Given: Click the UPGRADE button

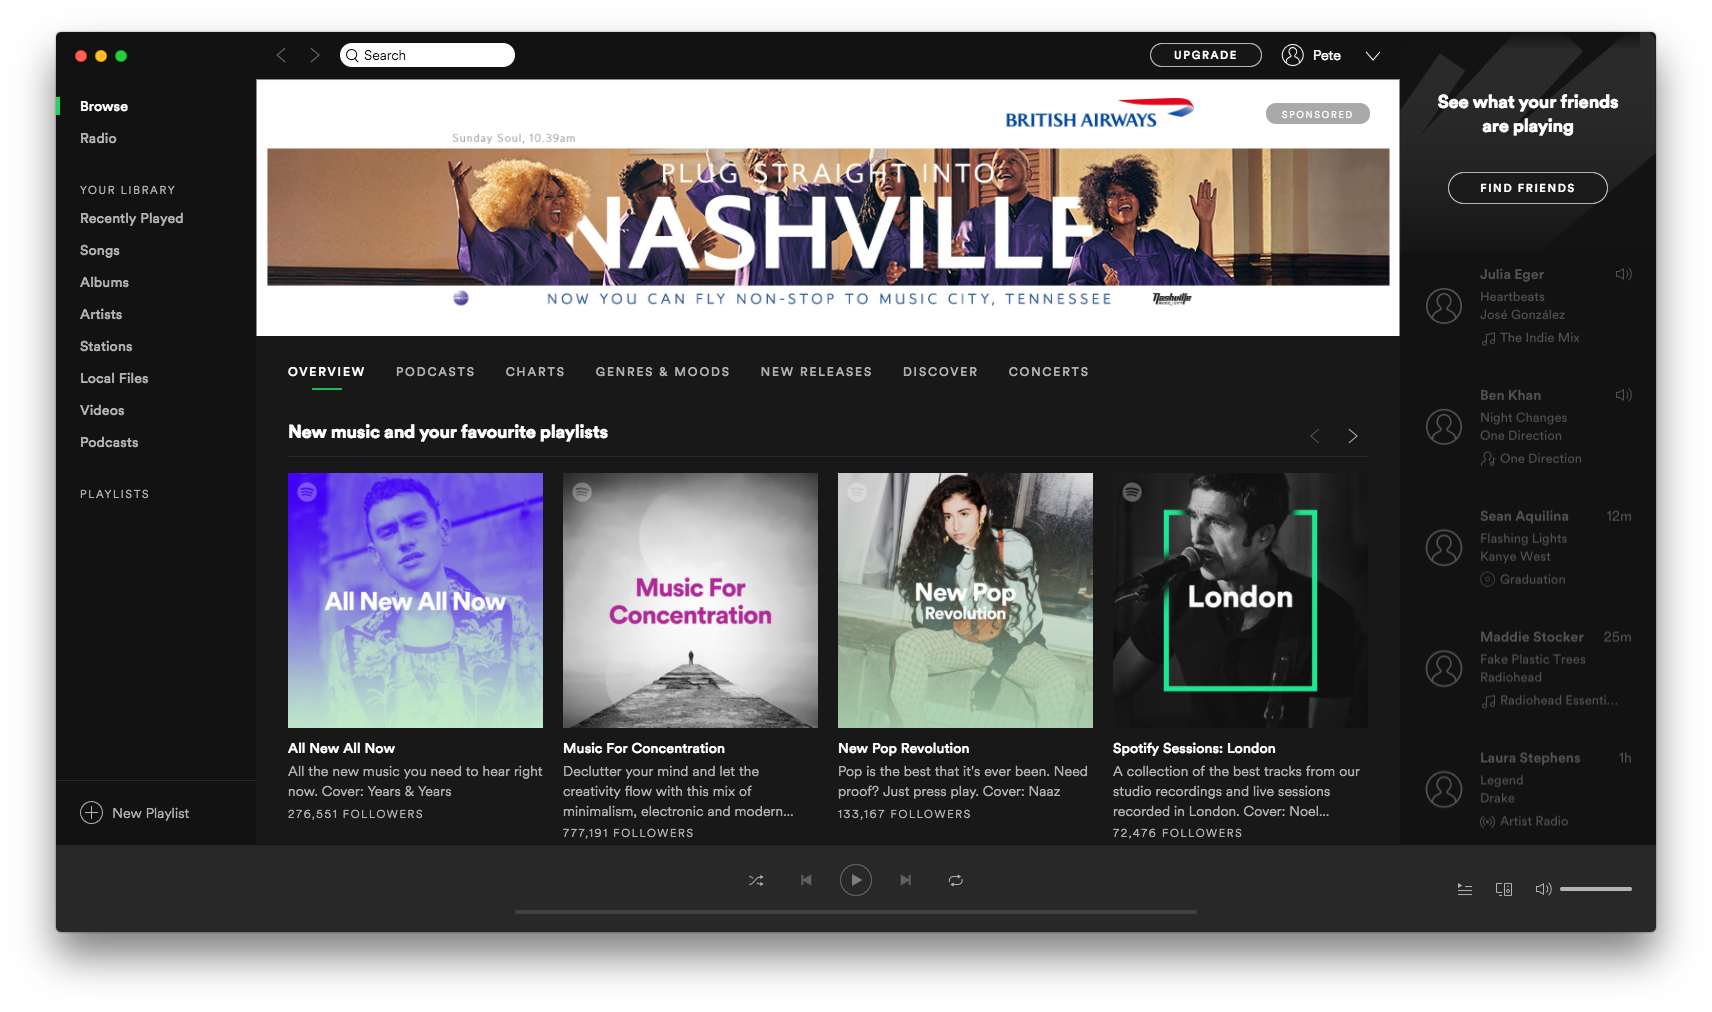Looking at the screenshot, I should [x=1206, y=55].
